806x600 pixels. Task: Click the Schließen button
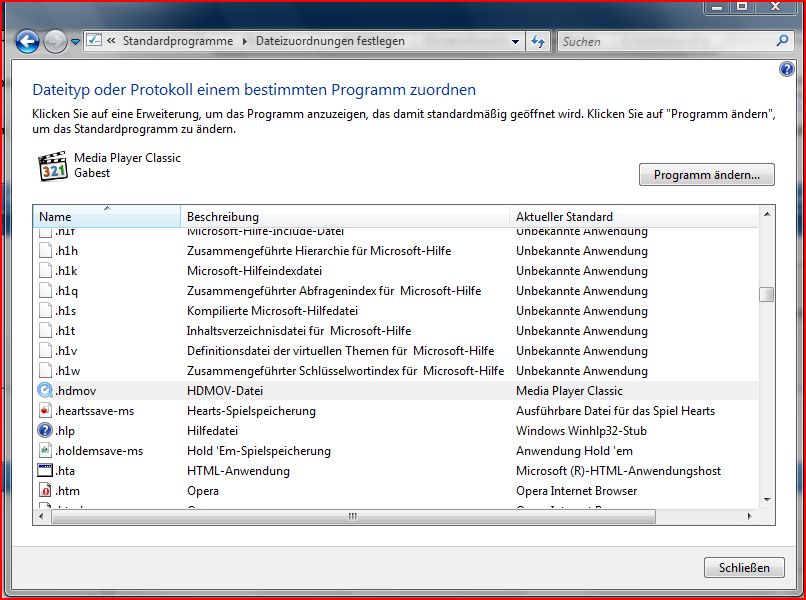click(x=744, y=568)
